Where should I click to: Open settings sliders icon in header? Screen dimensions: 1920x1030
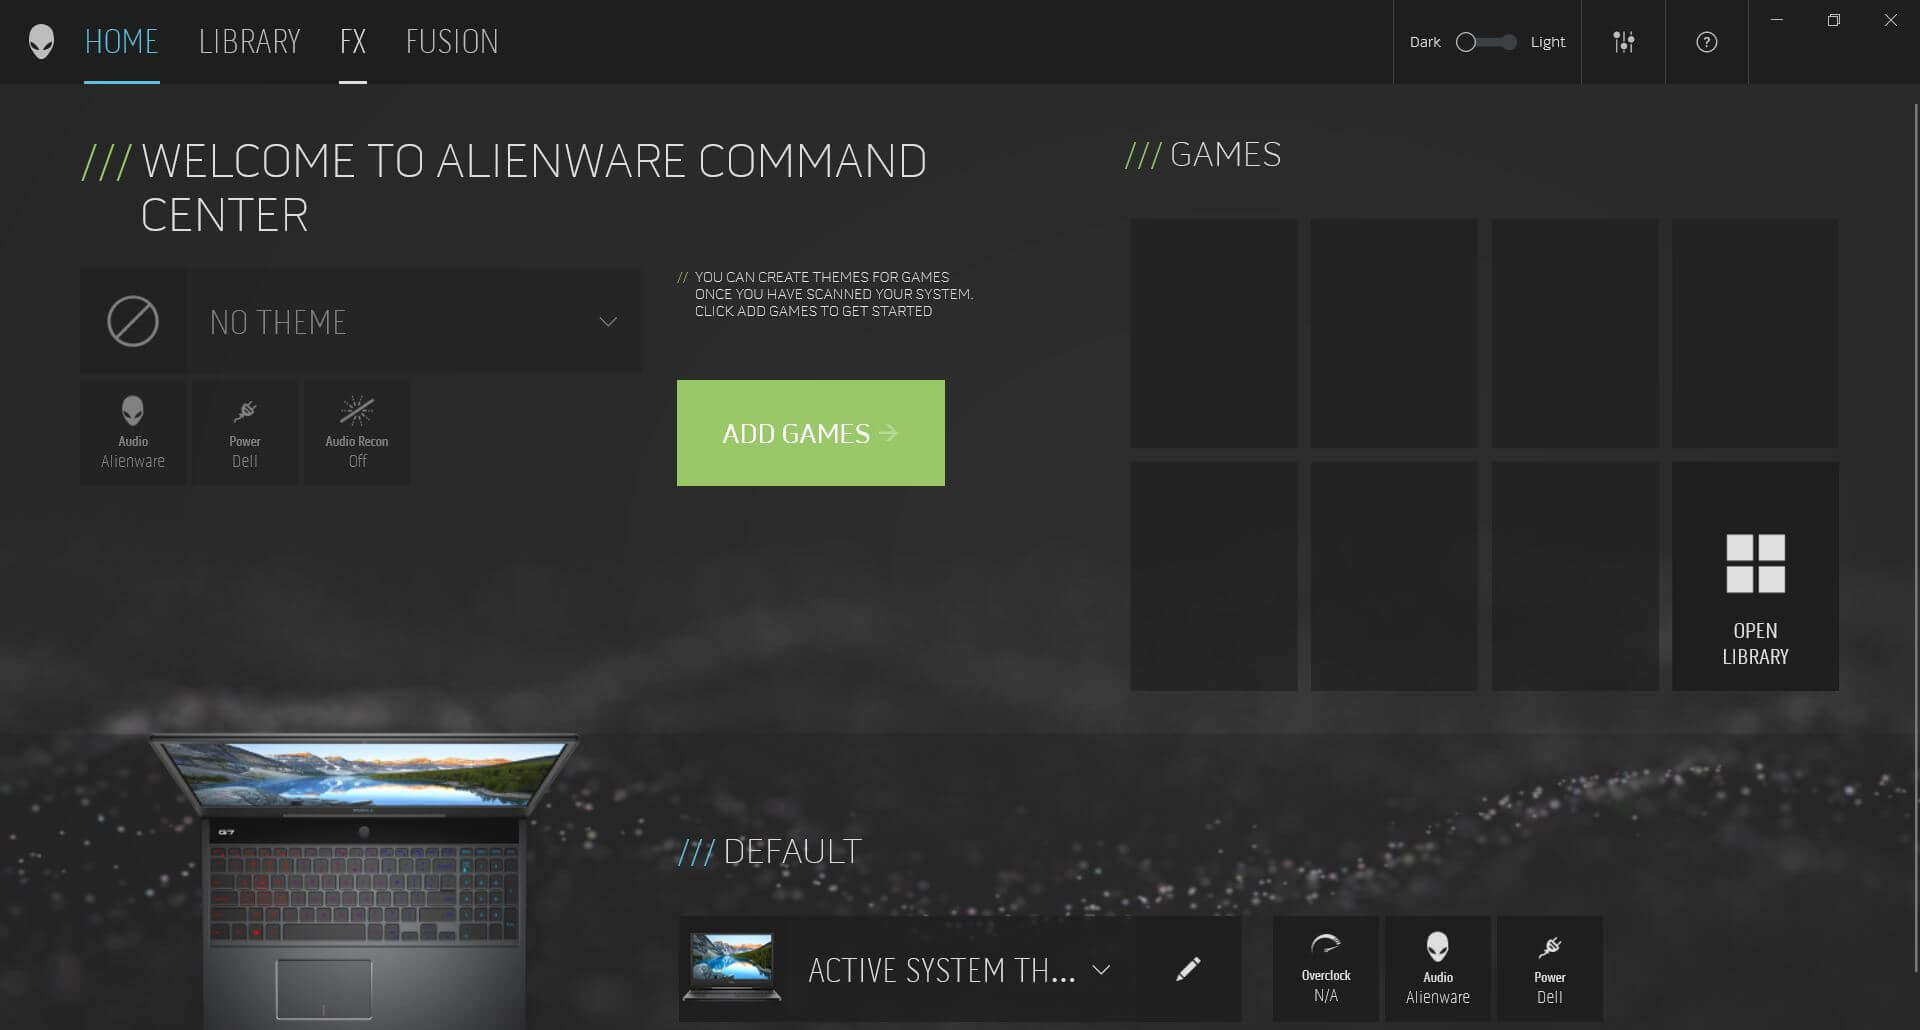click(x=1624, y=42)
